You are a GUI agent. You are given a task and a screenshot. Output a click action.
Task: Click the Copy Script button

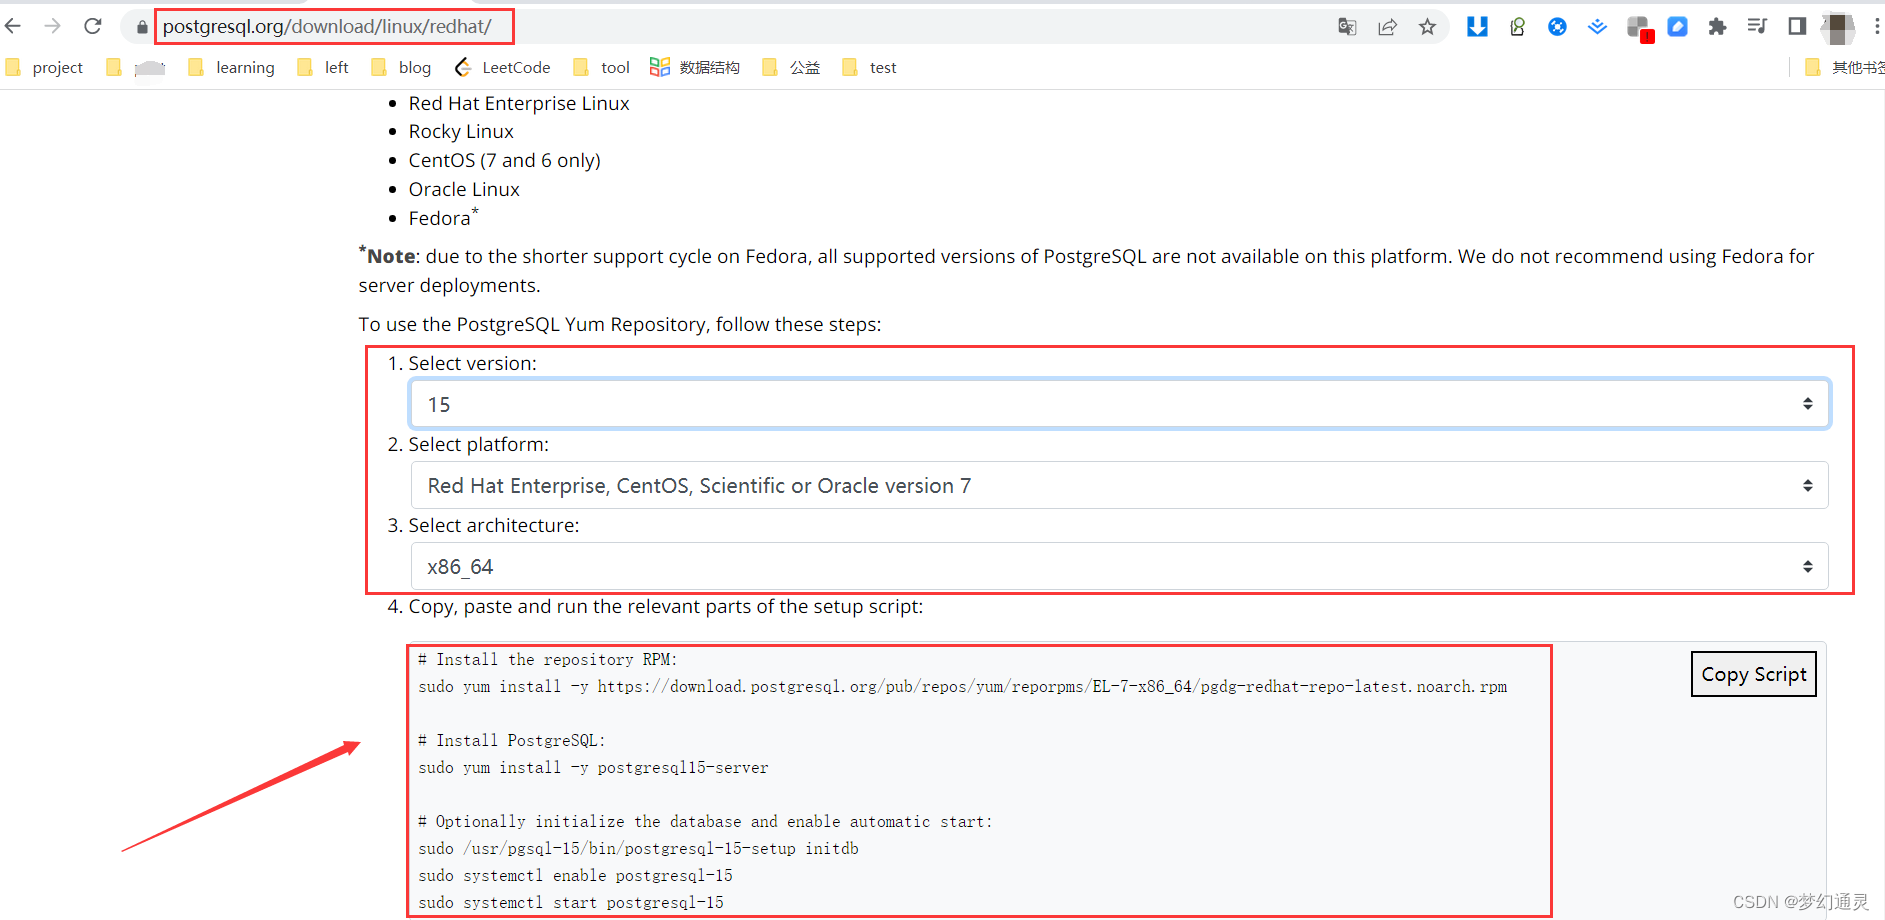[1754, 674]
